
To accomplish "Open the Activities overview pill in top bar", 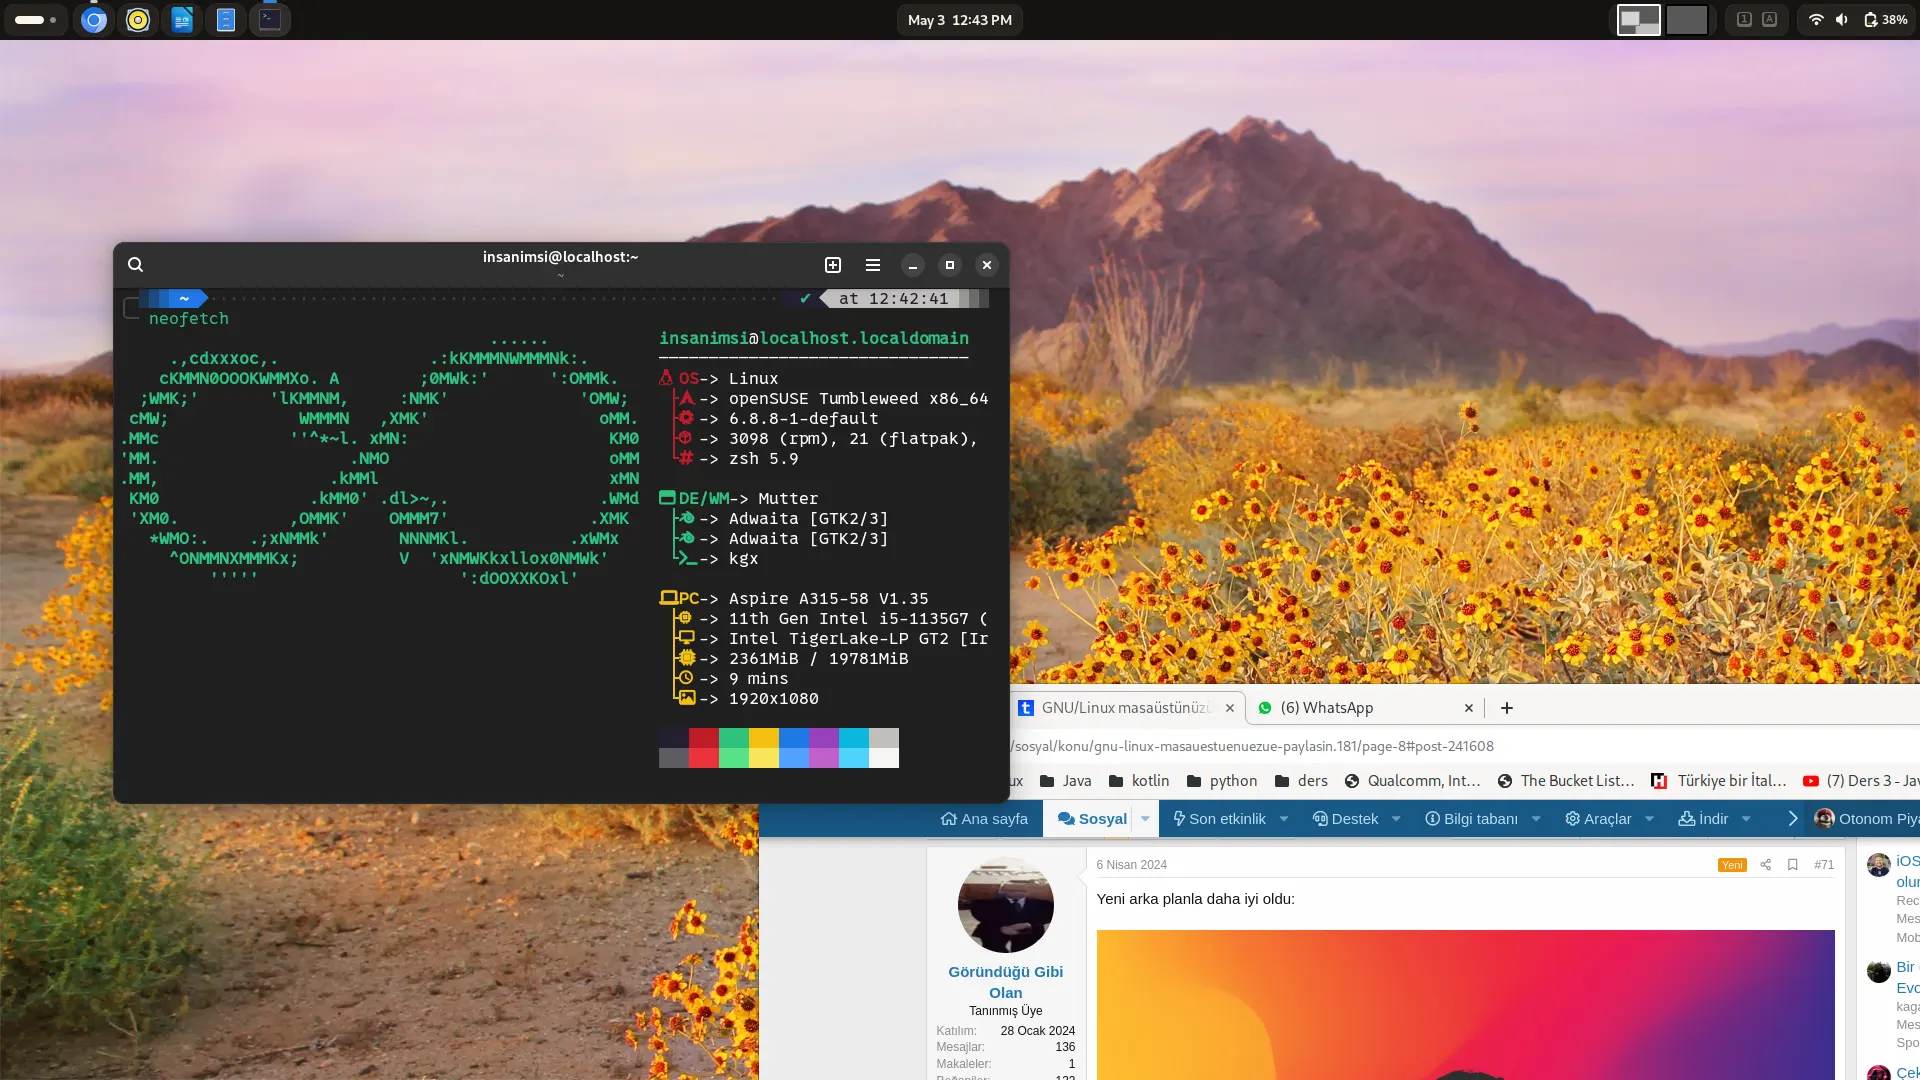I will tap(35, 20).
